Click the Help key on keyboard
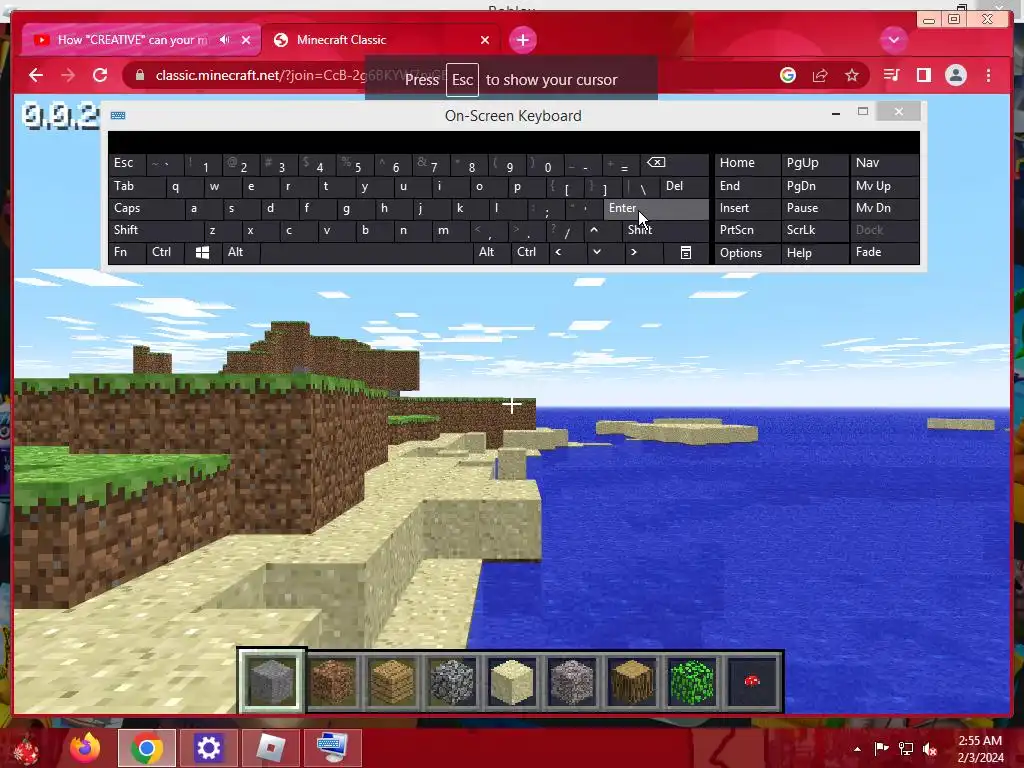This screenshot has height=768, width=1024. (814, 252)
